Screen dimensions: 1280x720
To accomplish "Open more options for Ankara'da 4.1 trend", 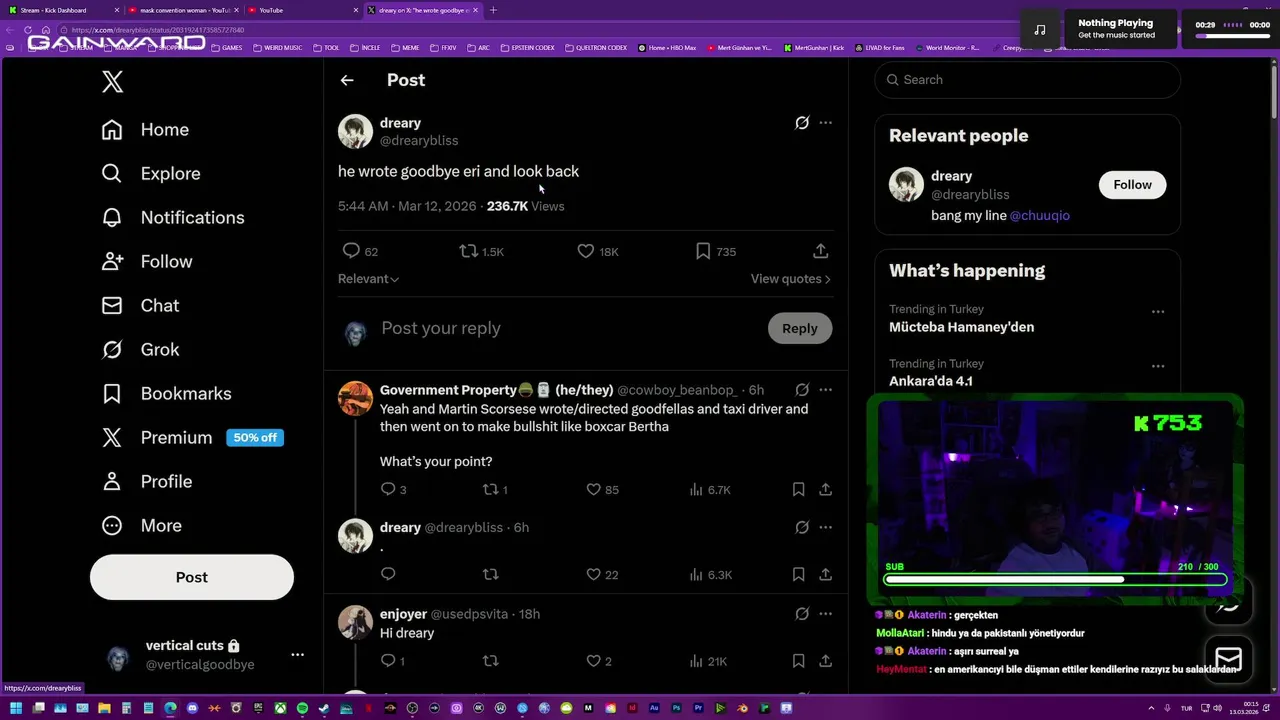I will 1158,366.
